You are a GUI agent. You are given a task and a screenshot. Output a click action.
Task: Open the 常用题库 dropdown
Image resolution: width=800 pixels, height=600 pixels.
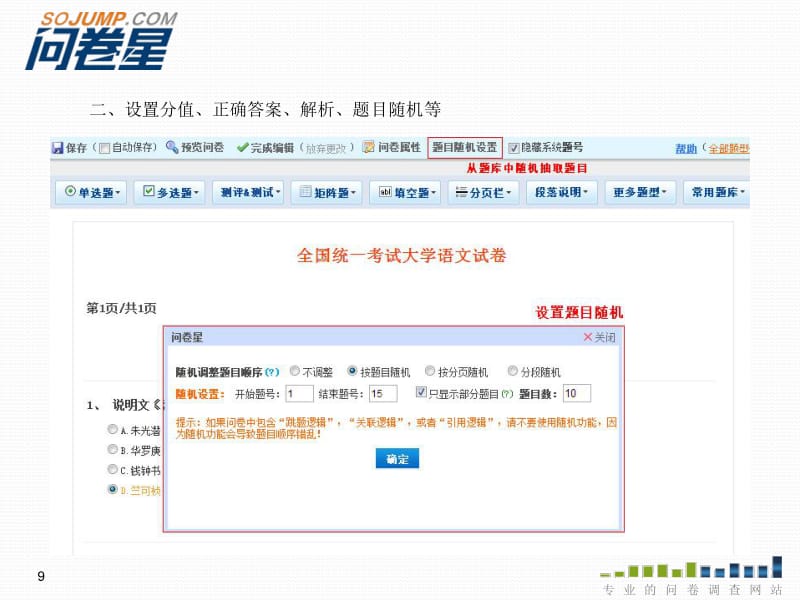coord(717,192)
